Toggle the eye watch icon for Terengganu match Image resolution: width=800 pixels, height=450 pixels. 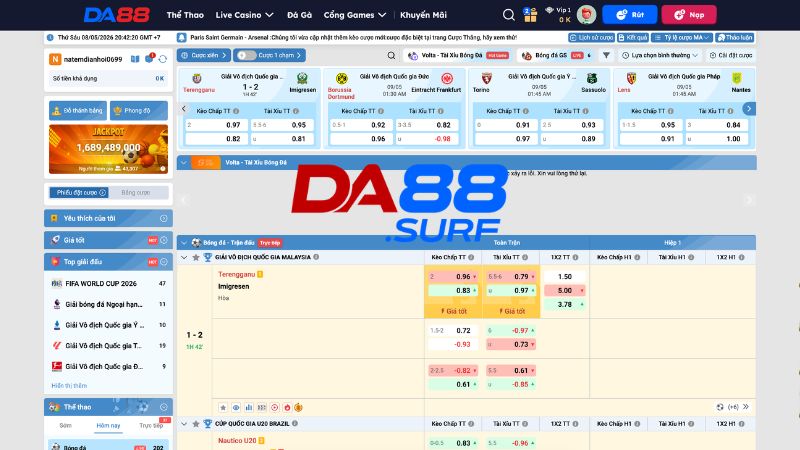(x=236, y=407)
